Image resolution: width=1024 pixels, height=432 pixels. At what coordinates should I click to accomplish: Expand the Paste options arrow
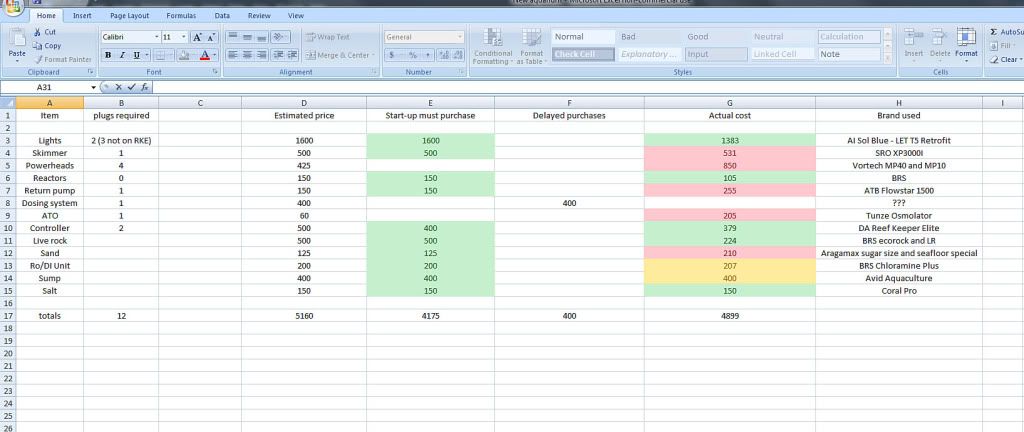[17, 60]
